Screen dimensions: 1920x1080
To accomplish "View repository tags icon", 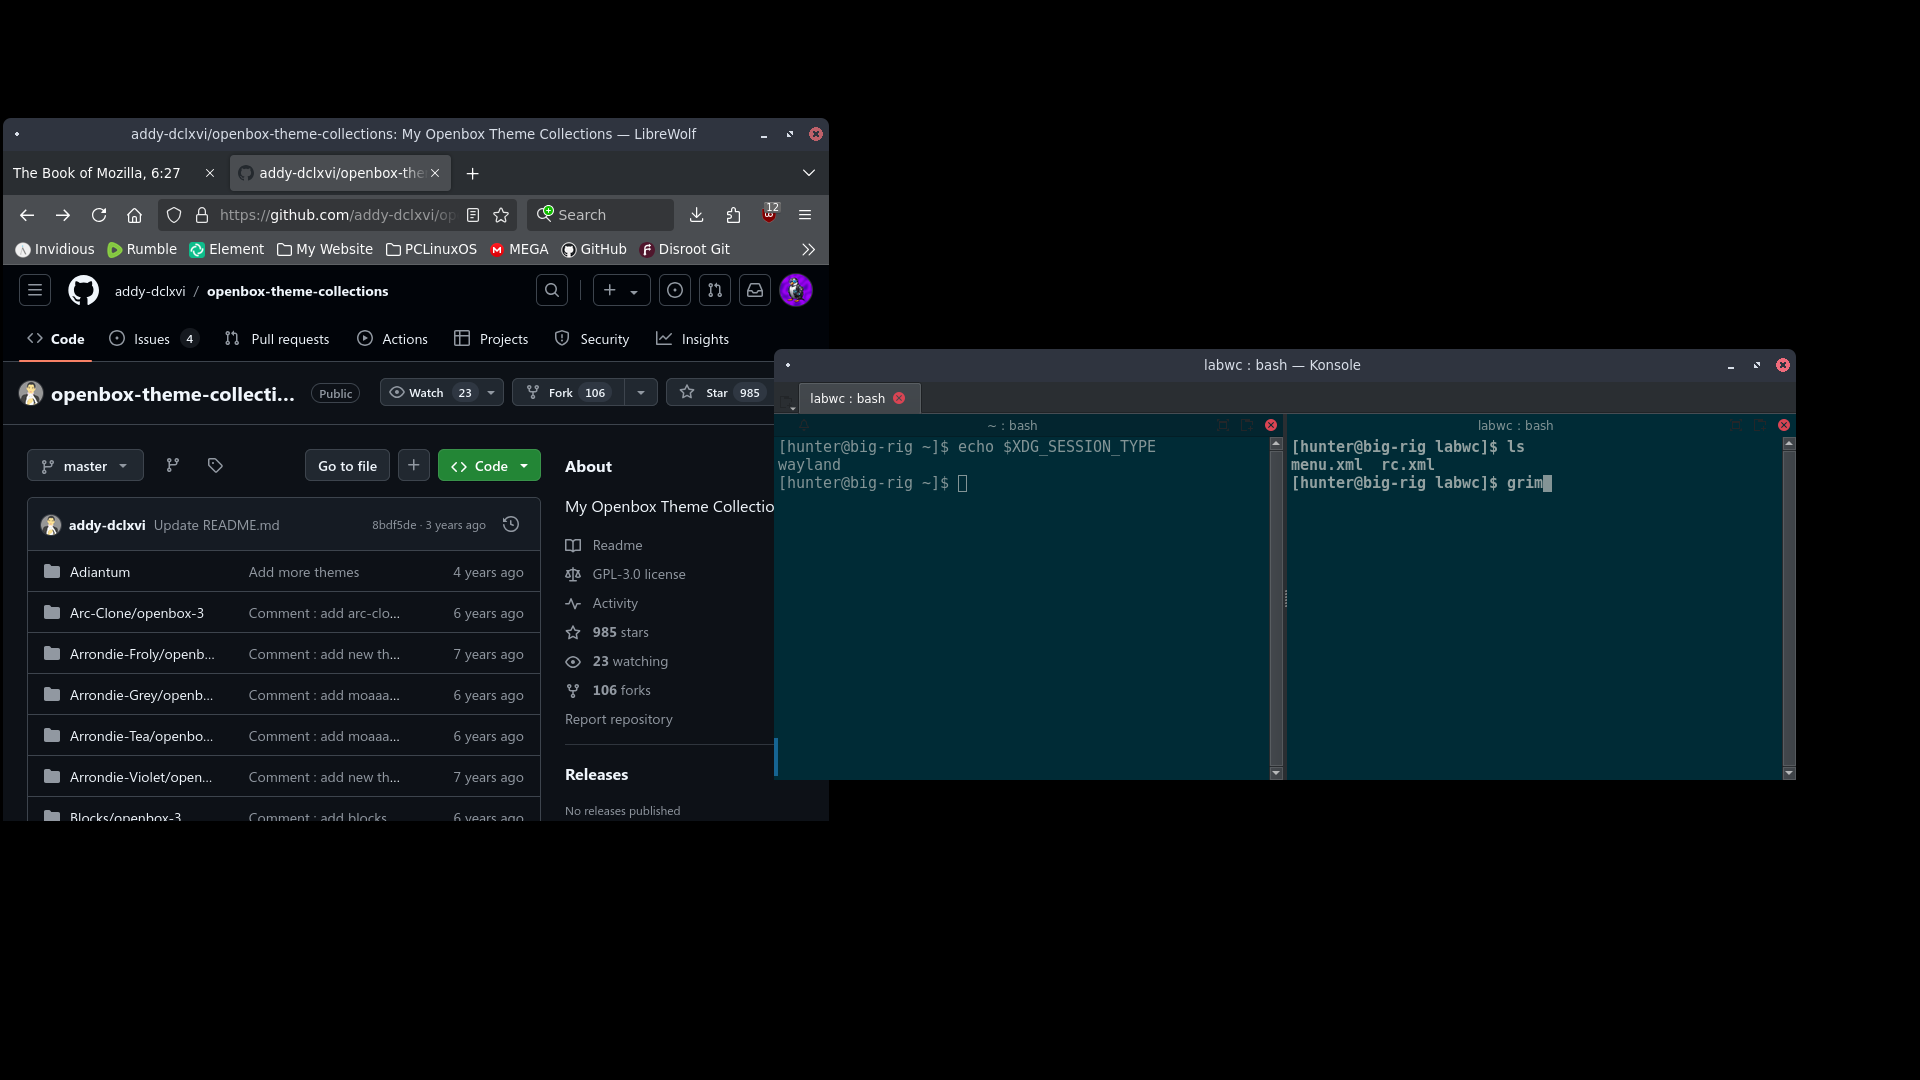I will click(215, 466).
